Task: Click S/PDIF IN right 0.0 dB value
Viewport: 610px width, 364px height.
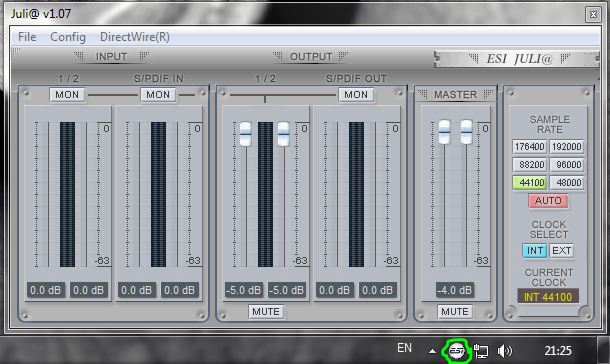Action: click(x=179, y=290)
